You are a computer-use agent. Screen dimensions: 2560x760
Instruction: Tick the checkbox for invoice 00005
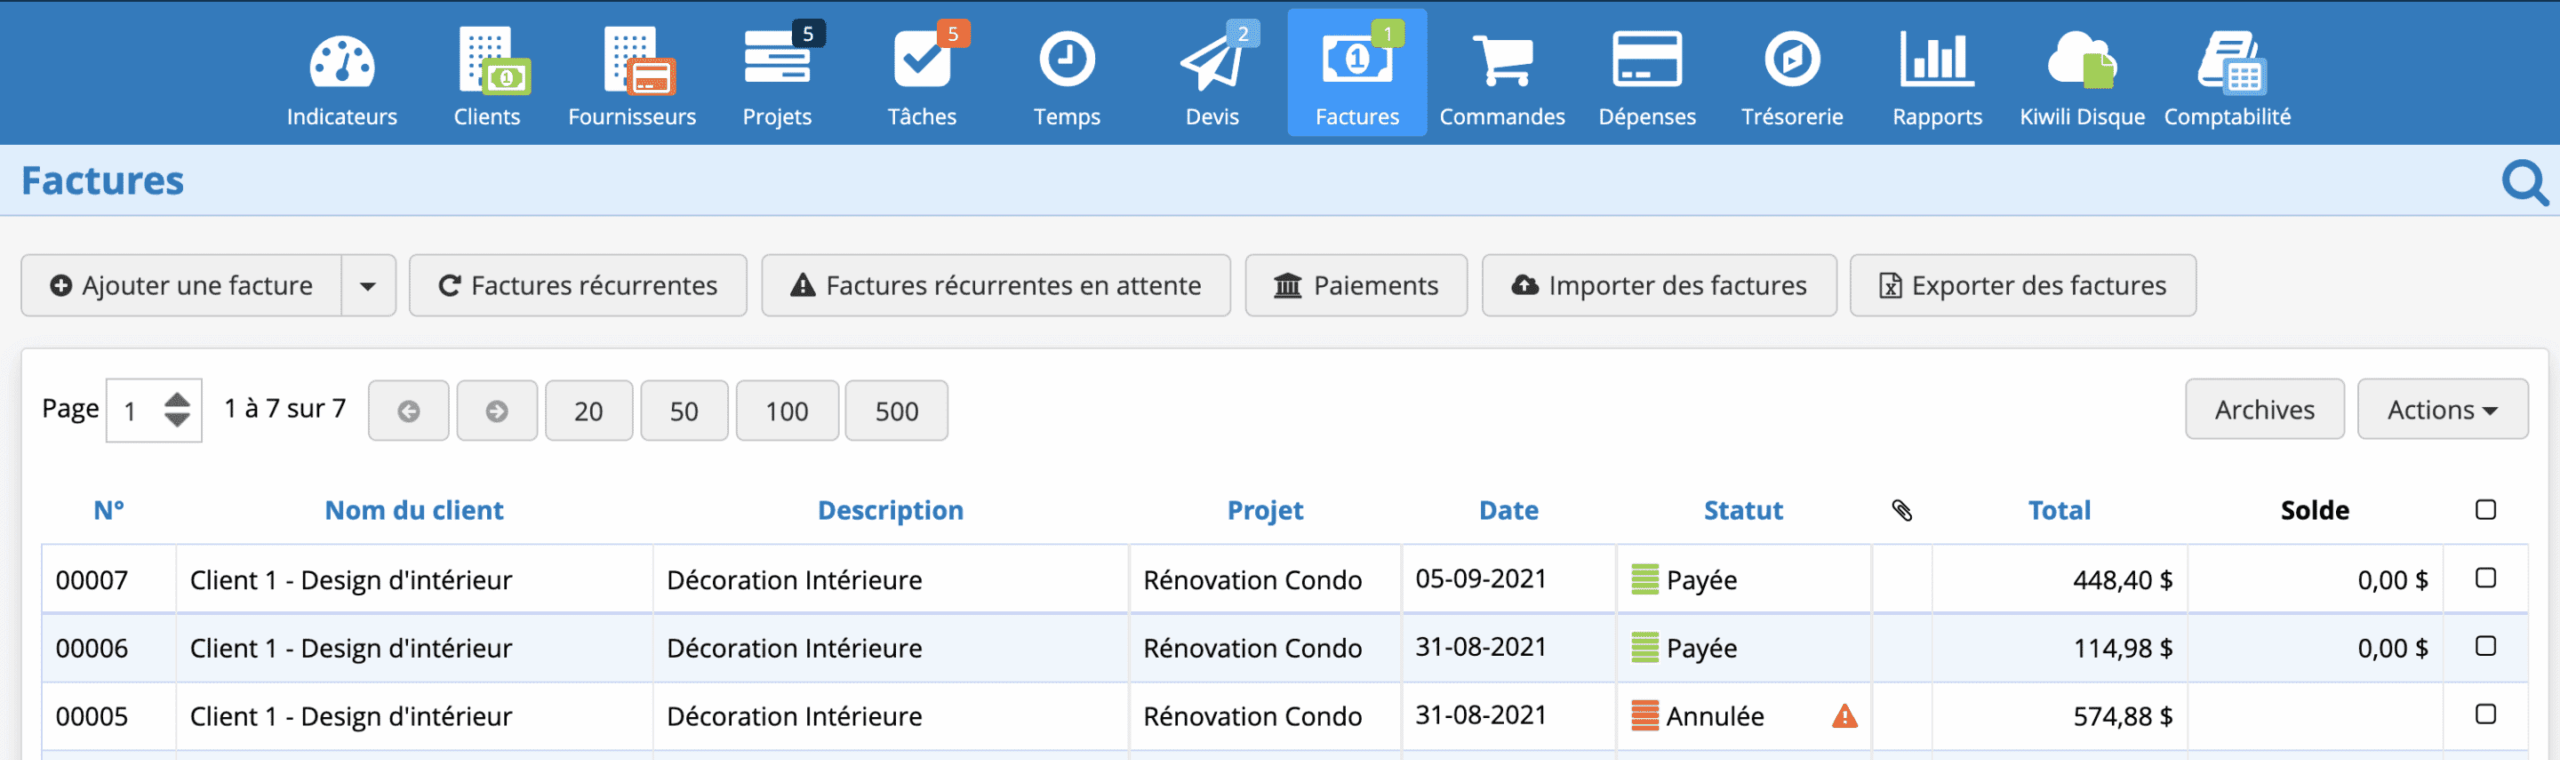(2485, 714)
